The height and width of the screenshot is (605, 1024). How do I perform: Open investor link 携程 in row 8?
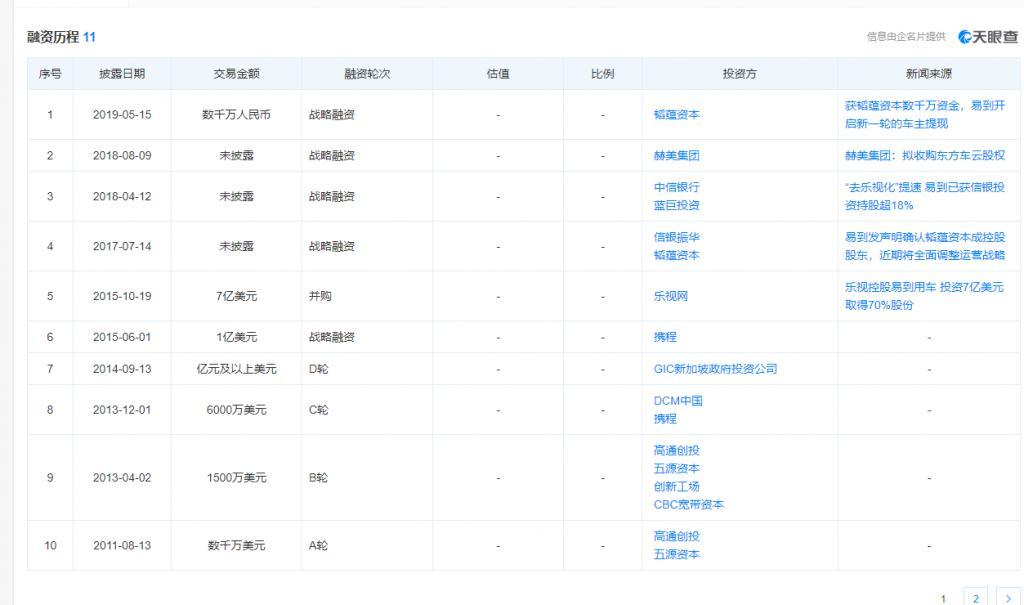tap(665, 419)
